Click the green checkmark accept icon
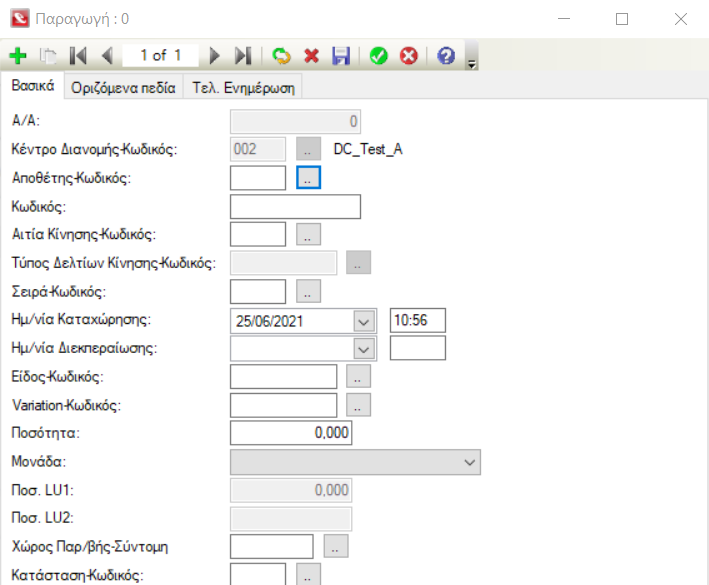The width and height of the screenshot is (709, 585). pyautogui.click(x=378, y=56)
